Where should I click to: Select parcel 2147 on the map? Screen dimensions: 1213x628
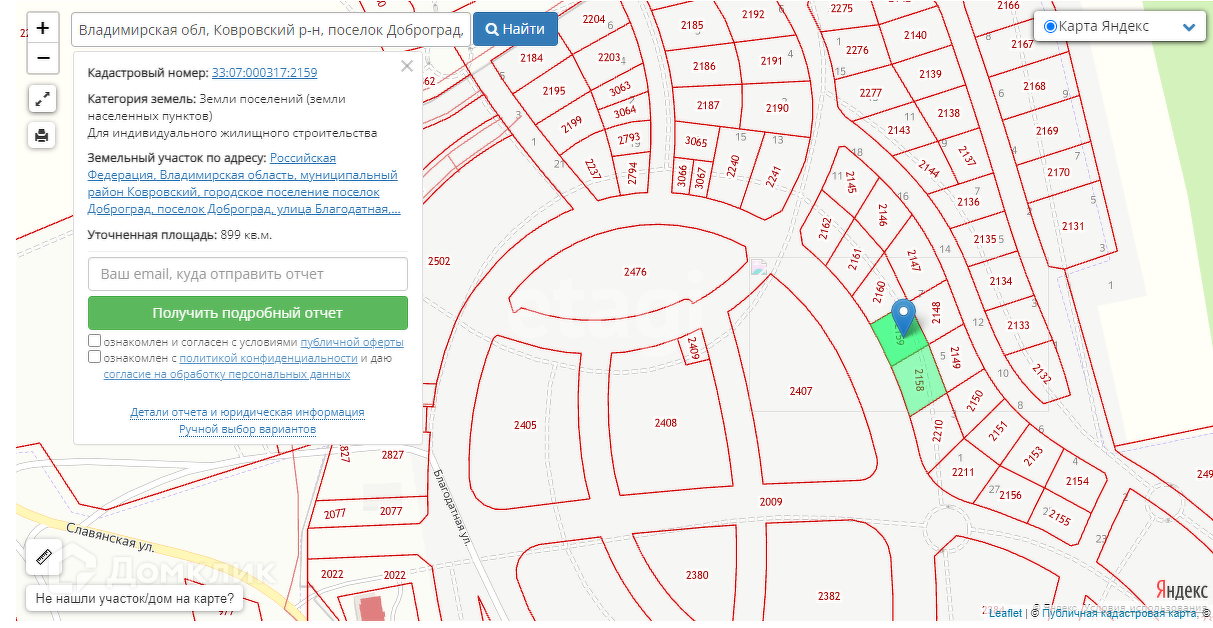[913, 260]
